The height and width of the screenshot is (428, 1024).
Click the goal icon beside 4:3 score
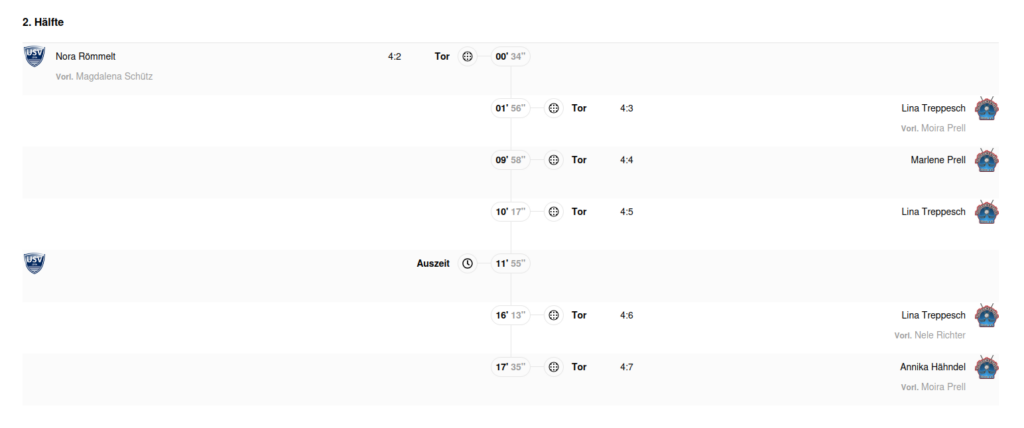(x=554, y=108)
